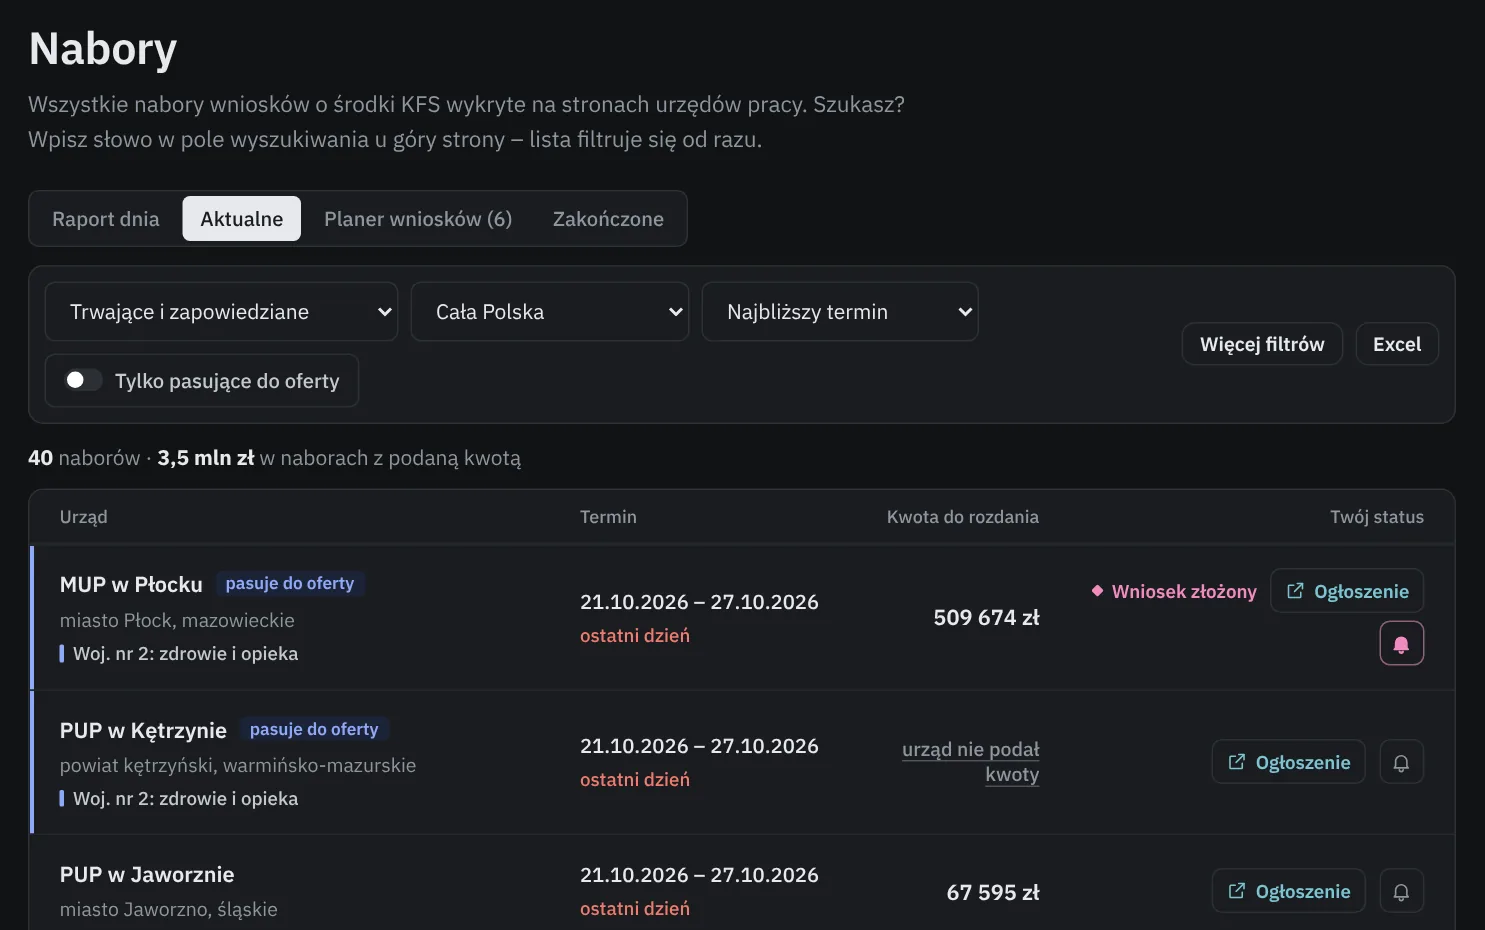Click the amount '67 595 zł'
1485x930 pixels.
[993, 892]
